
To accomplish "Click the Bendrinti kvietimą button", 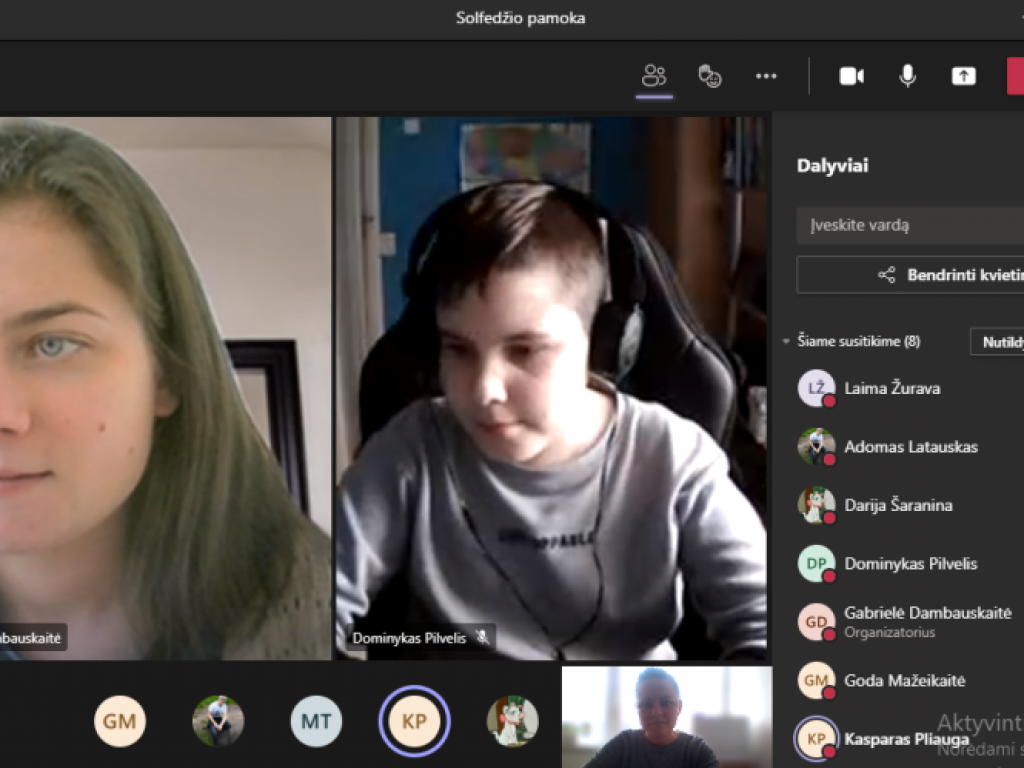I will (x=910, y=275).
